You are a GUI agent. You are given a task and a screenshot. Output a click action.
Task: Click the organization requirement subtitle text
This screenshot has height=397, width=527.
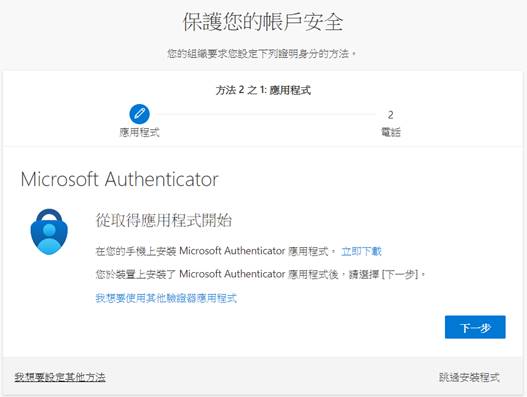(x=261, y=53)
